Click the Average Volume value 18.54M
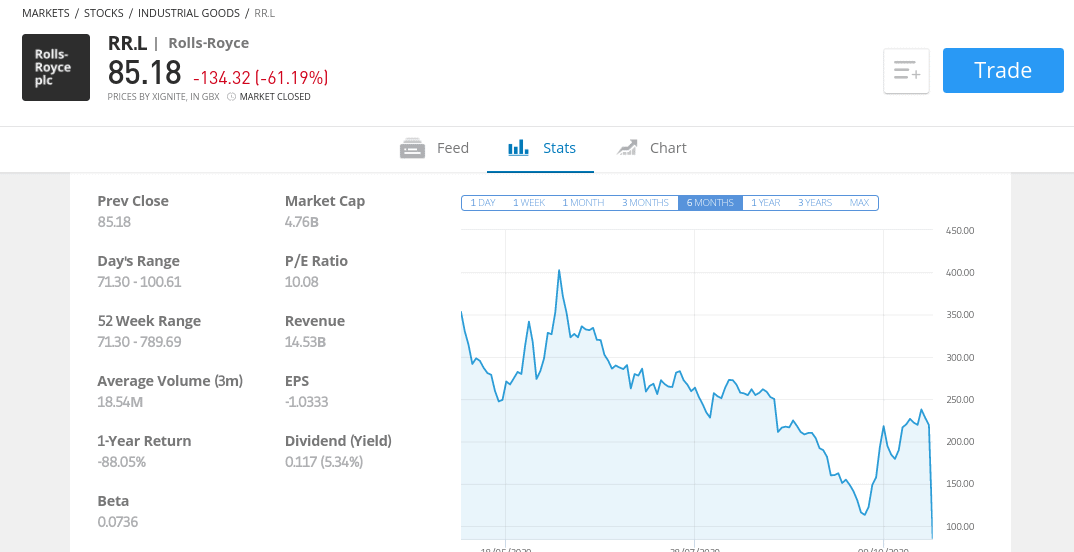Image resolution: width=1074 pixels, height=552 pixels. click(120, 401)
